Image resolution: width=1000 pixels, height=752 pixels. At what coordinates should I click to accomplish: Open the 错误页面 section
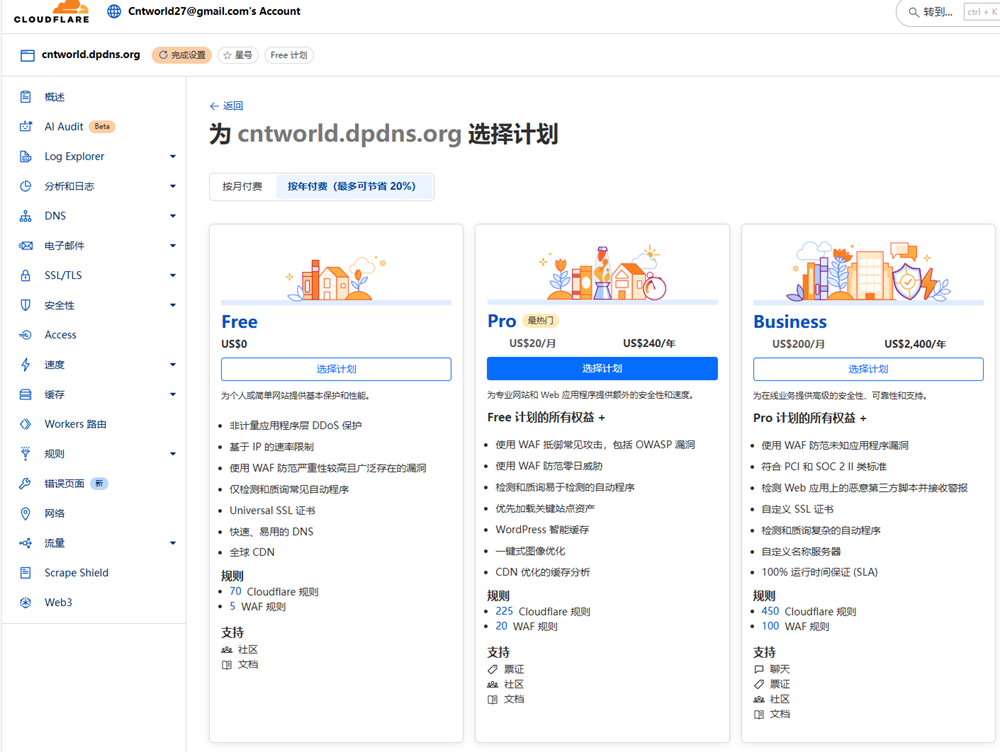pyautogui.click(x=64, y=483)
